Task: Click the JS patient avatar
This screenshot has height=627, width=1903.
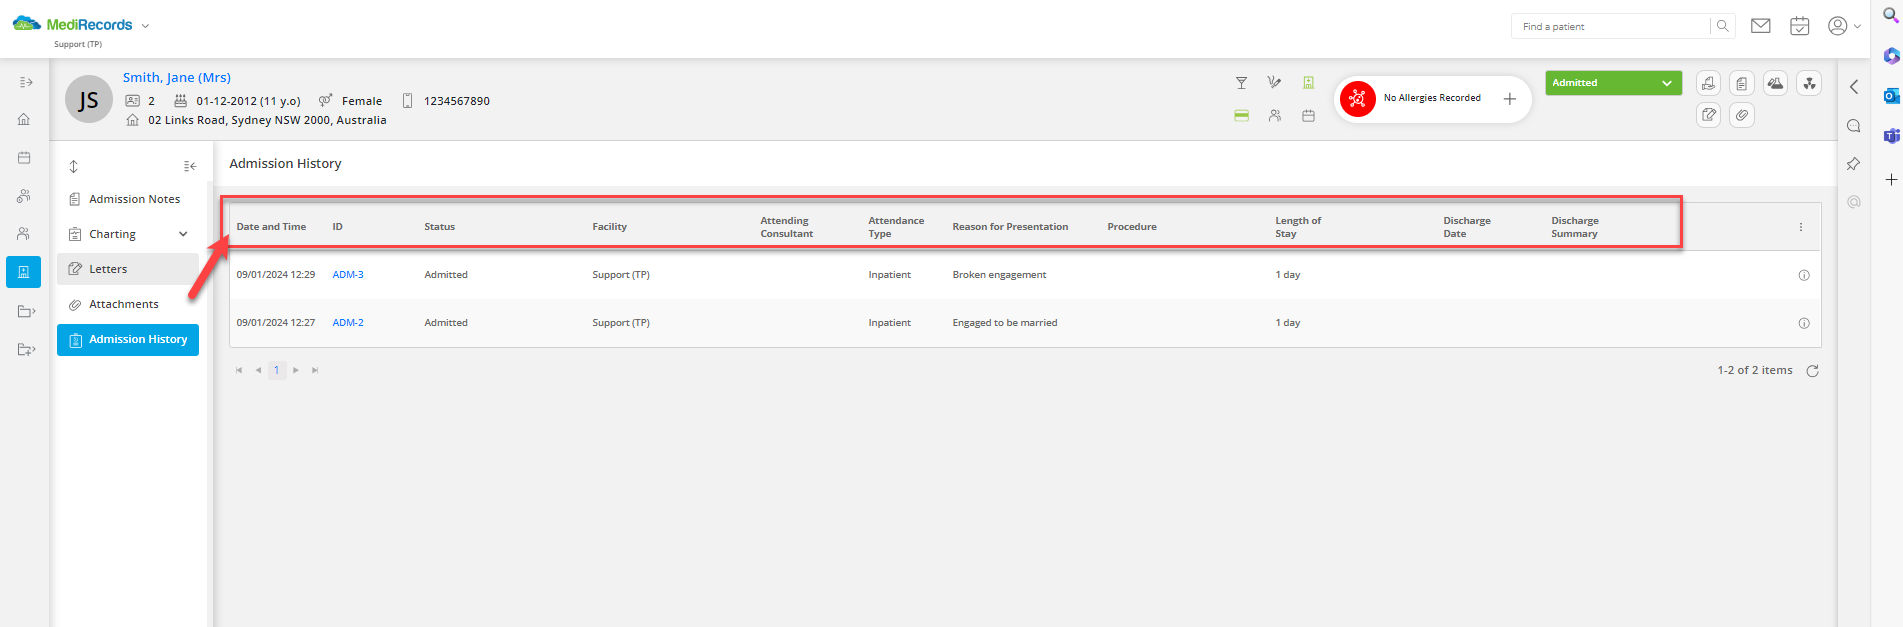Action: pos(89,99)
